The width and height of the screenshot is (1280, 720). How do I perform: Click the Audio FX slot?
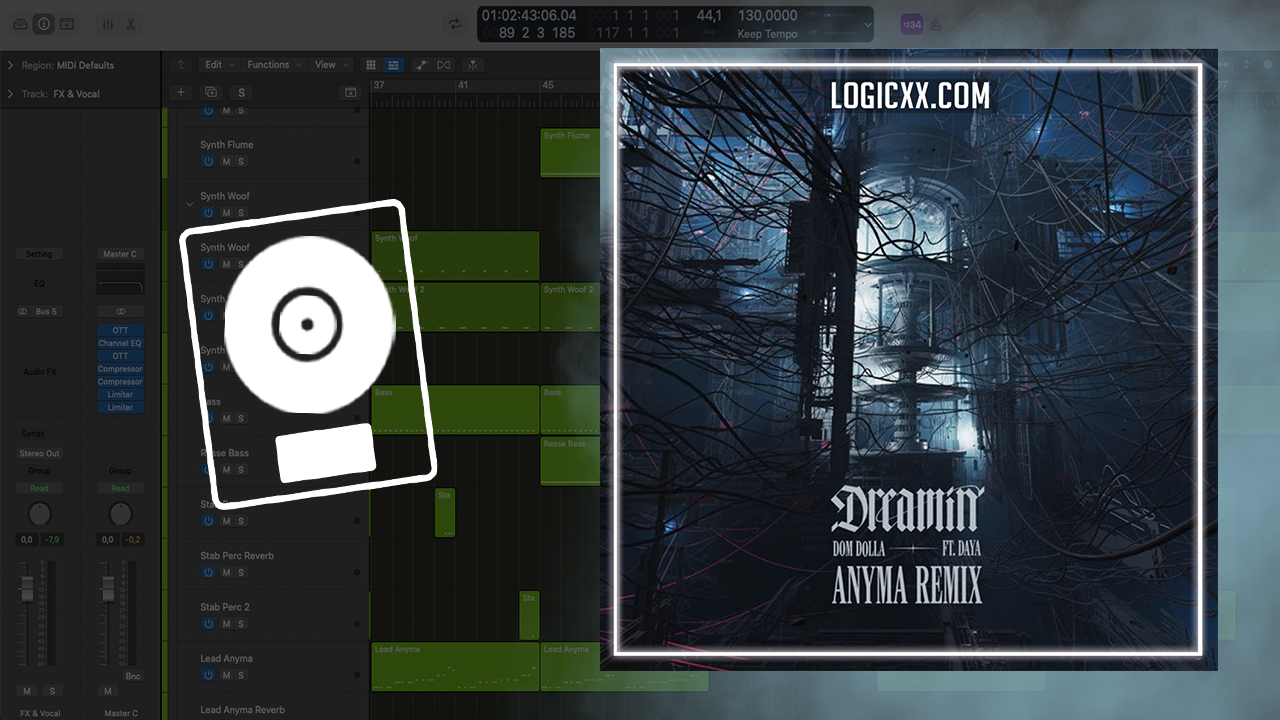pos(39,372)
